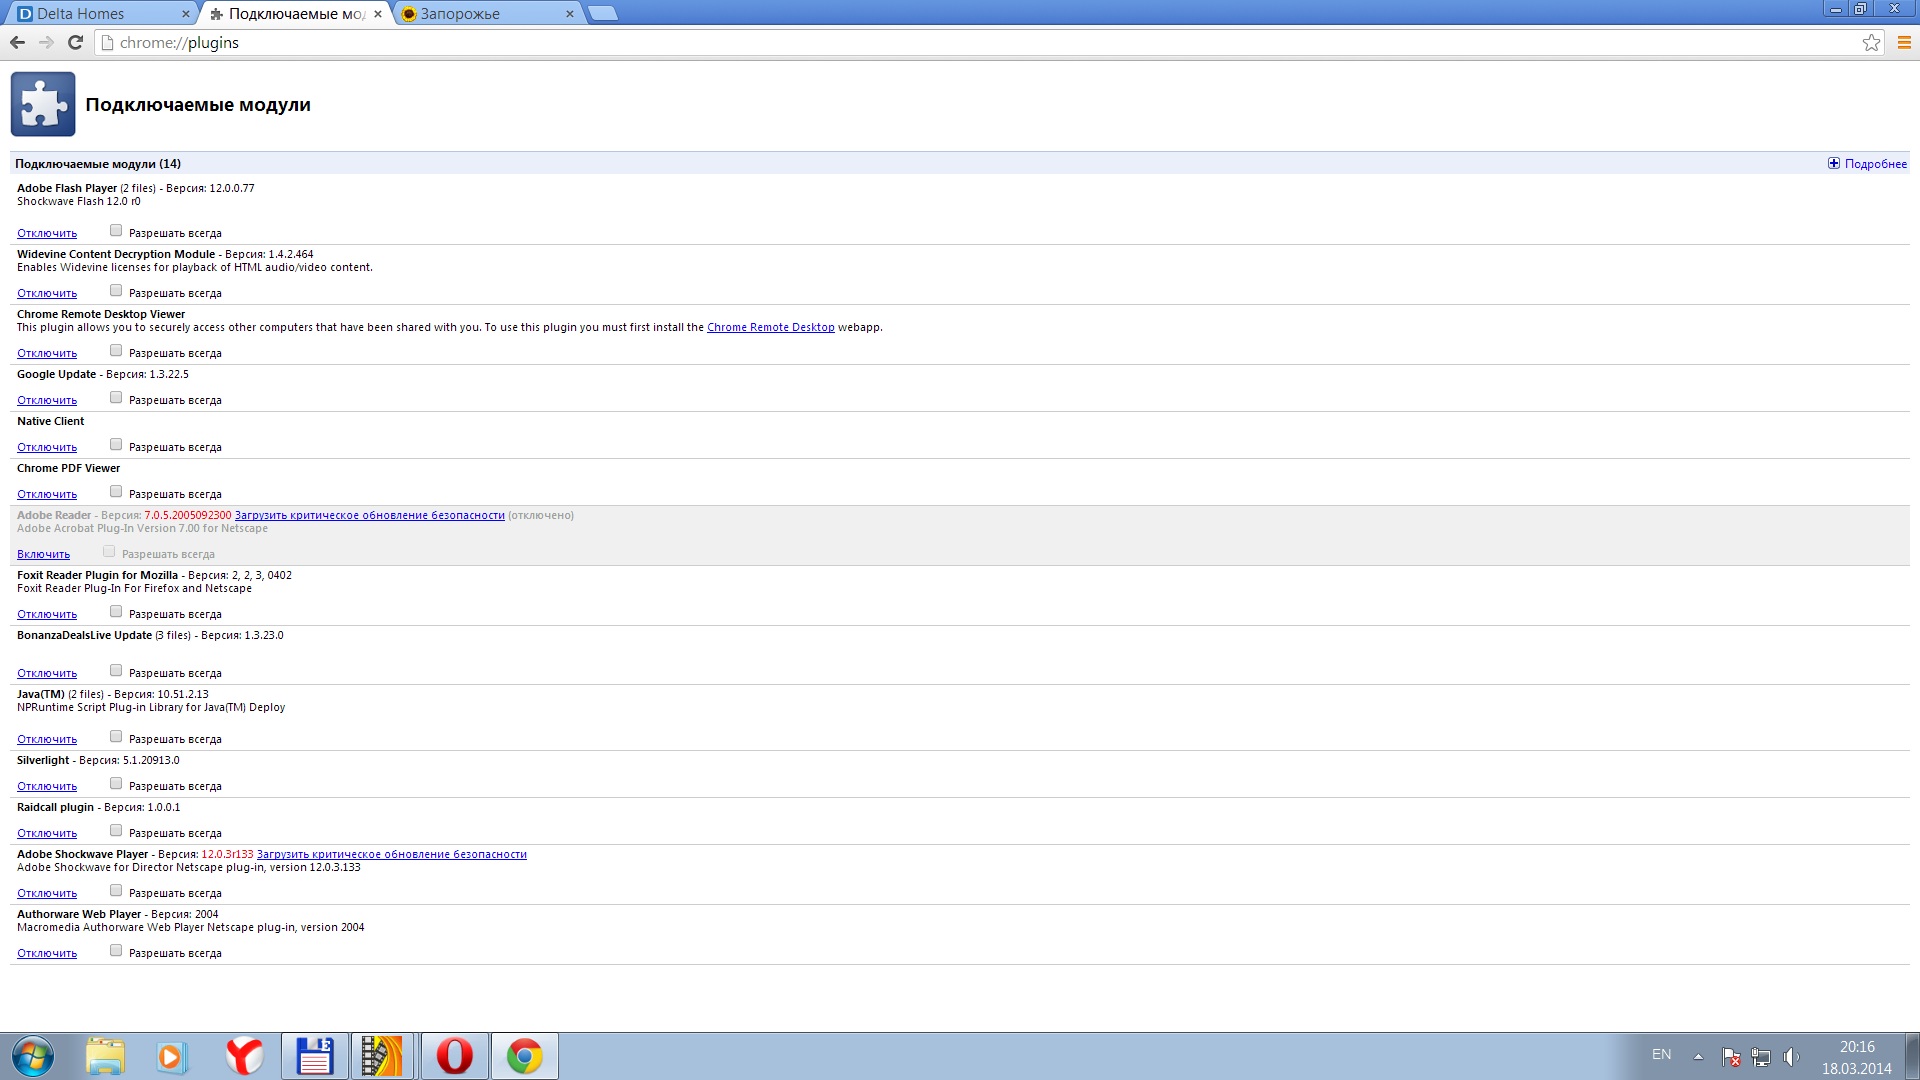Open the Chrome Remote Desktop link
The height and width of the screenshot is (1080, 1920).
(770, 327)
